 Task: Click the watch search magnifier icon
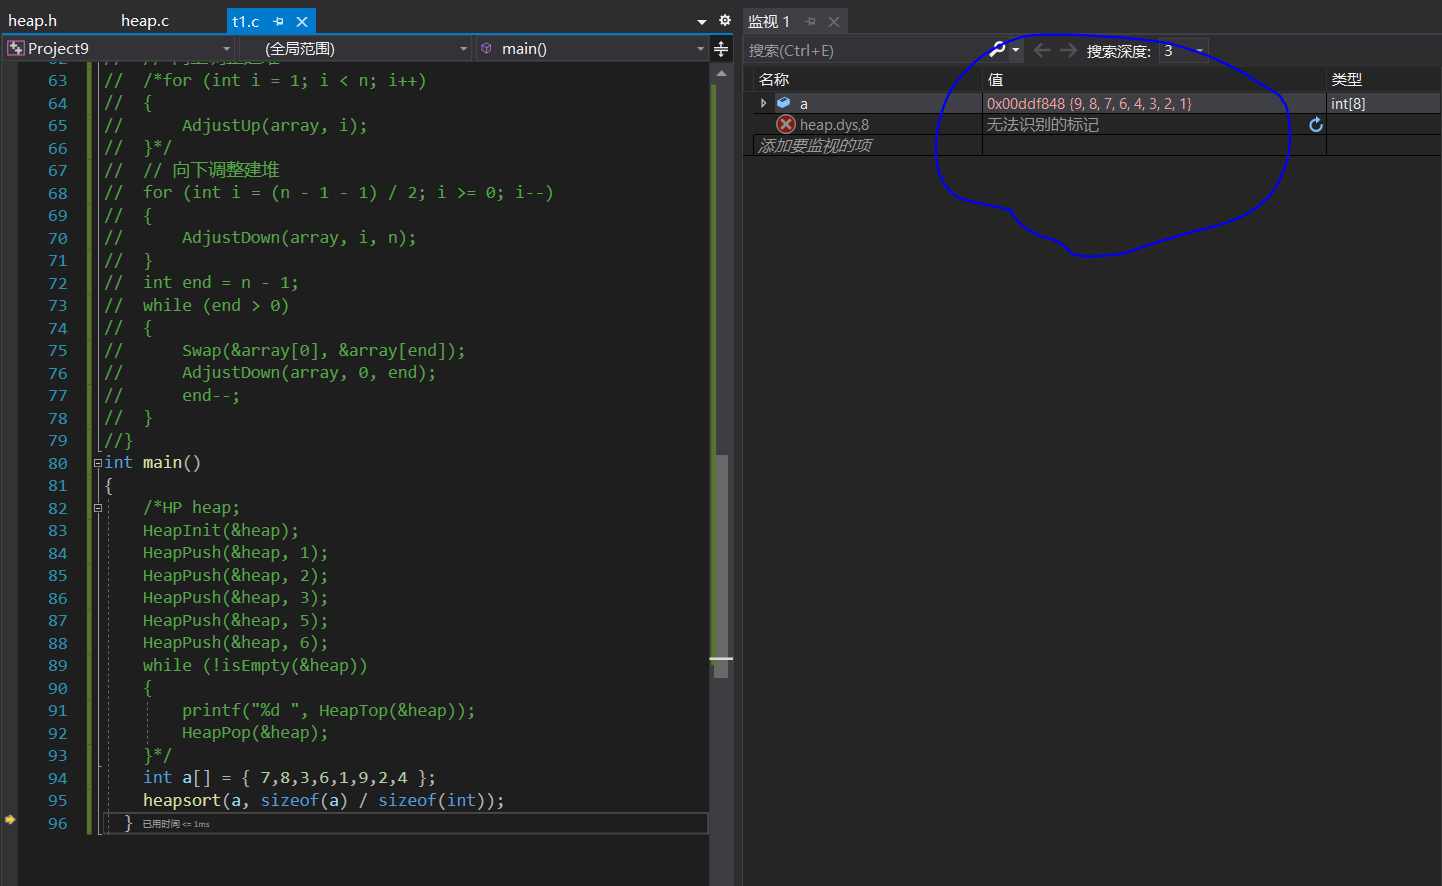[x=997, y=49]
